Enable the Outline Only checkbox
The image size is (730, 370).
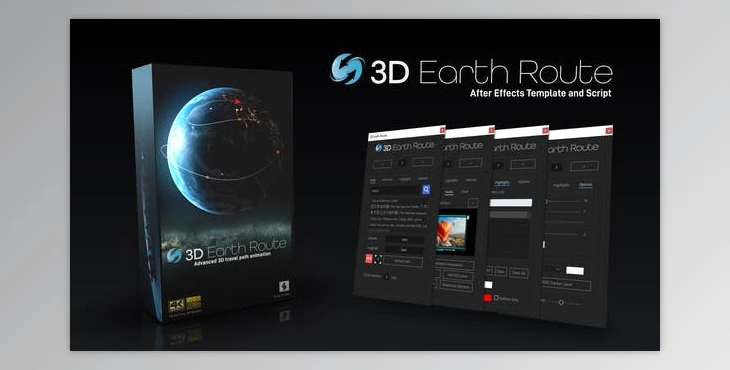(x=496, y=298)
